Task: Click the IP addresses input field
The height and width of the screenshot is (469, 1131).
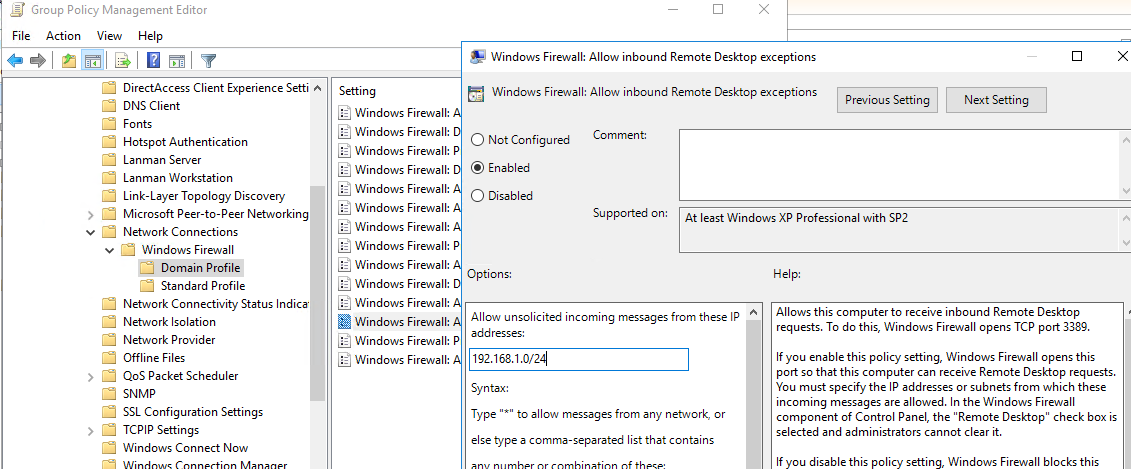Action: (578, 359)
